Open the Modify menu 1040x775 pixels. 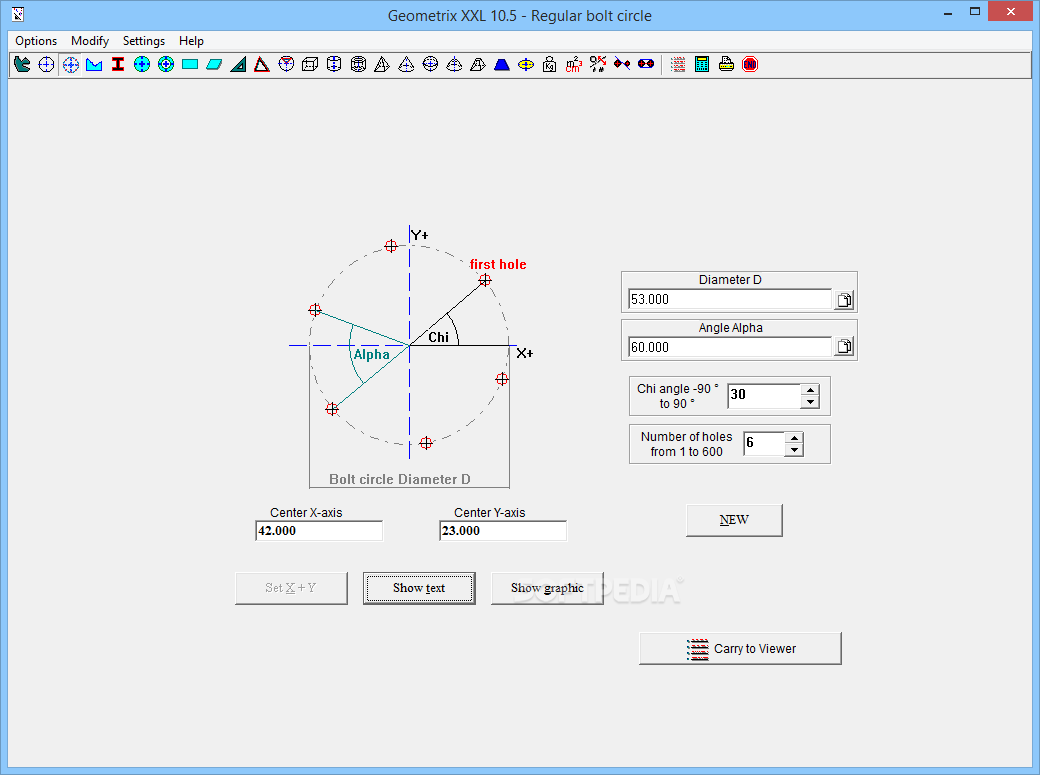90,40
